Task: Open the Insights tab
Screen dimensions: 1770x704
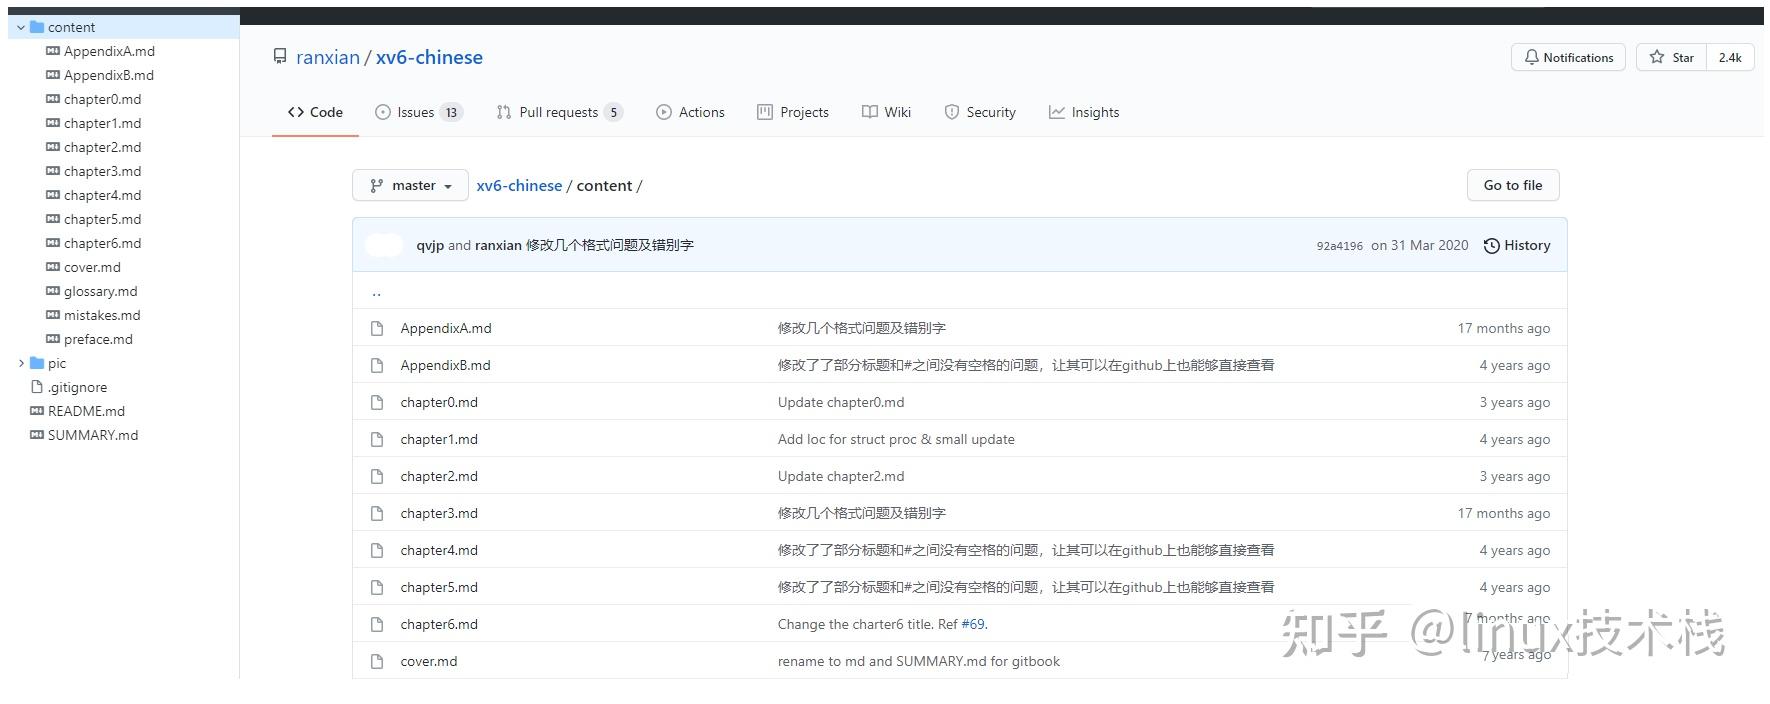Action: click(x=1084, y=113)
